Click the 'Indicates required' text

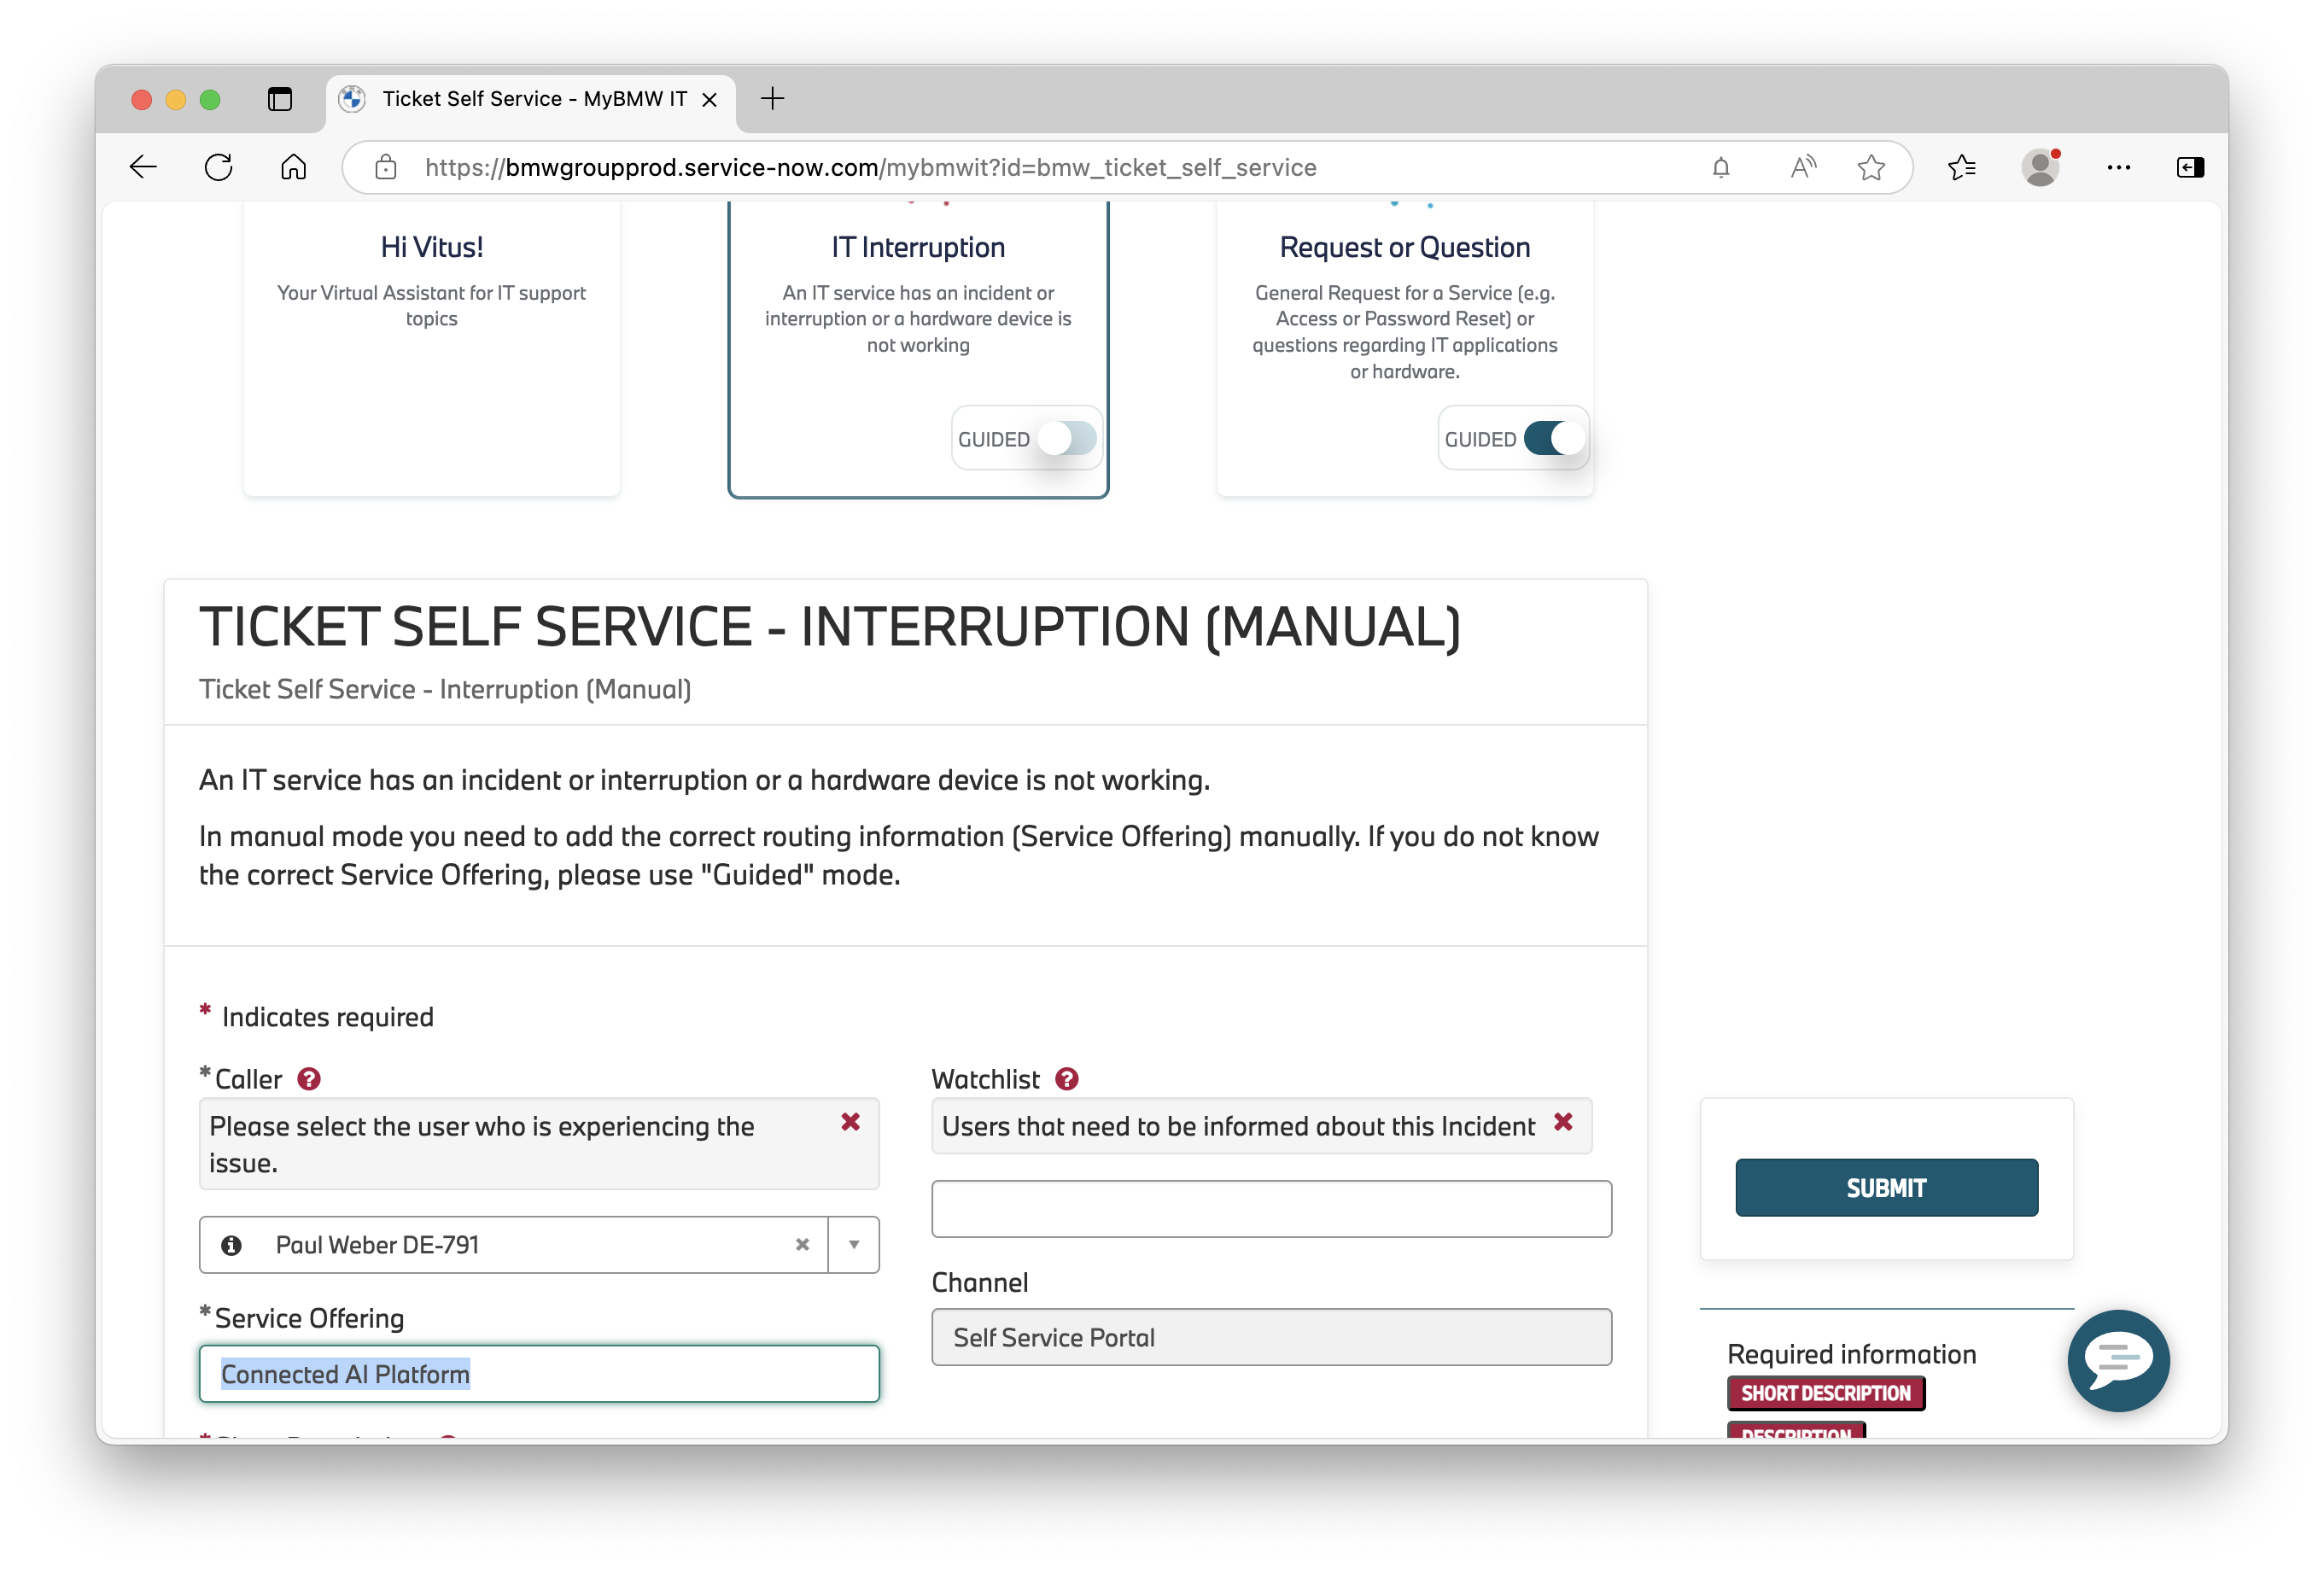pos(327,1017)
